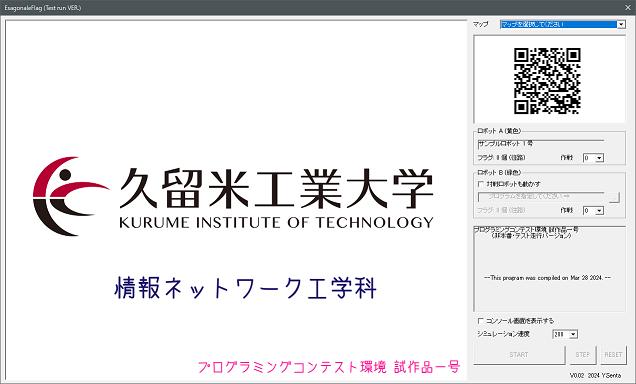Click the QR code image
636x384 pixels.
tap(547, 81)
